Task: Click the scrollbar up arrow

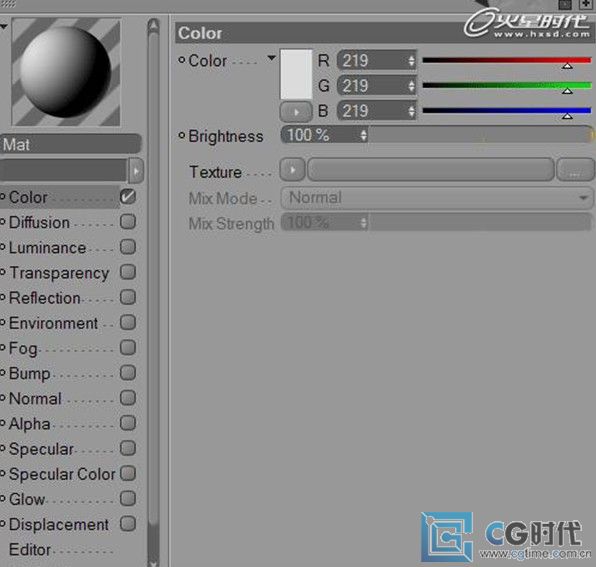Action: pos(154,25)
